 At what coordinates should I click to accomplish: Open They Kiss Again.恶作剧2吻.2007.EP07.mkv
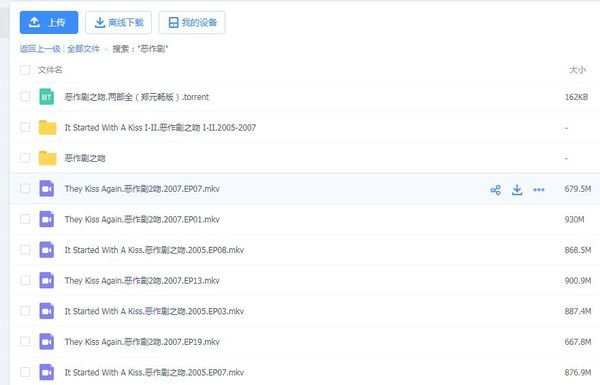(x=142, y=189)
